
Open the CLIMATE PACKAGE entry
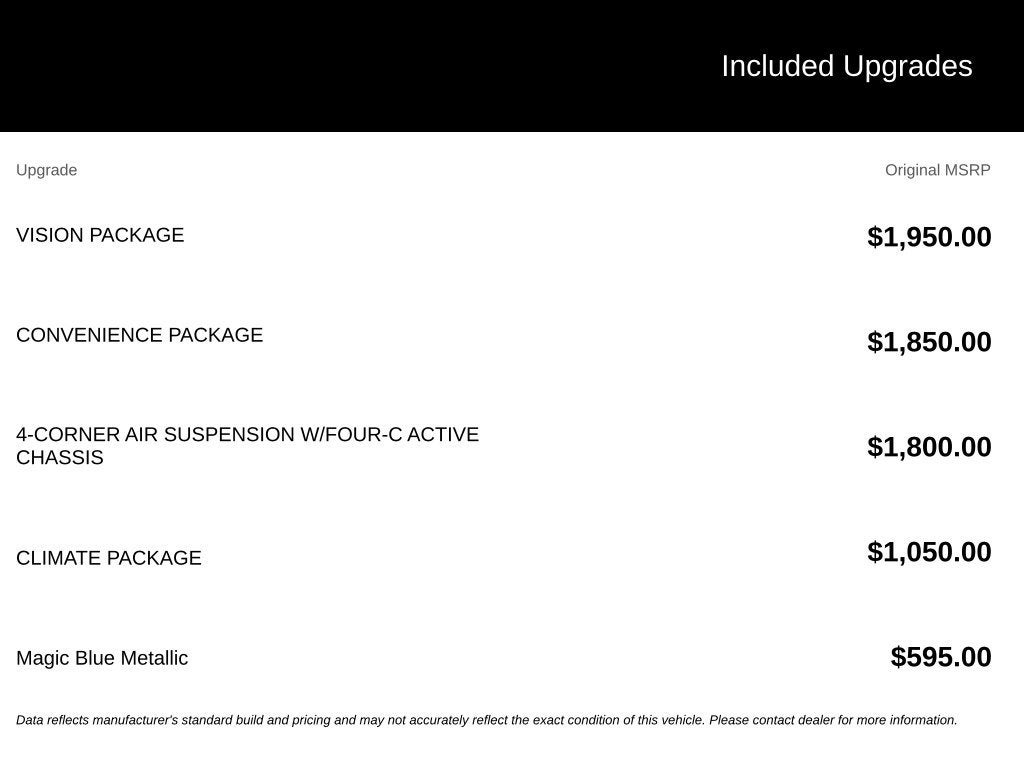click(x=108, y=558)
